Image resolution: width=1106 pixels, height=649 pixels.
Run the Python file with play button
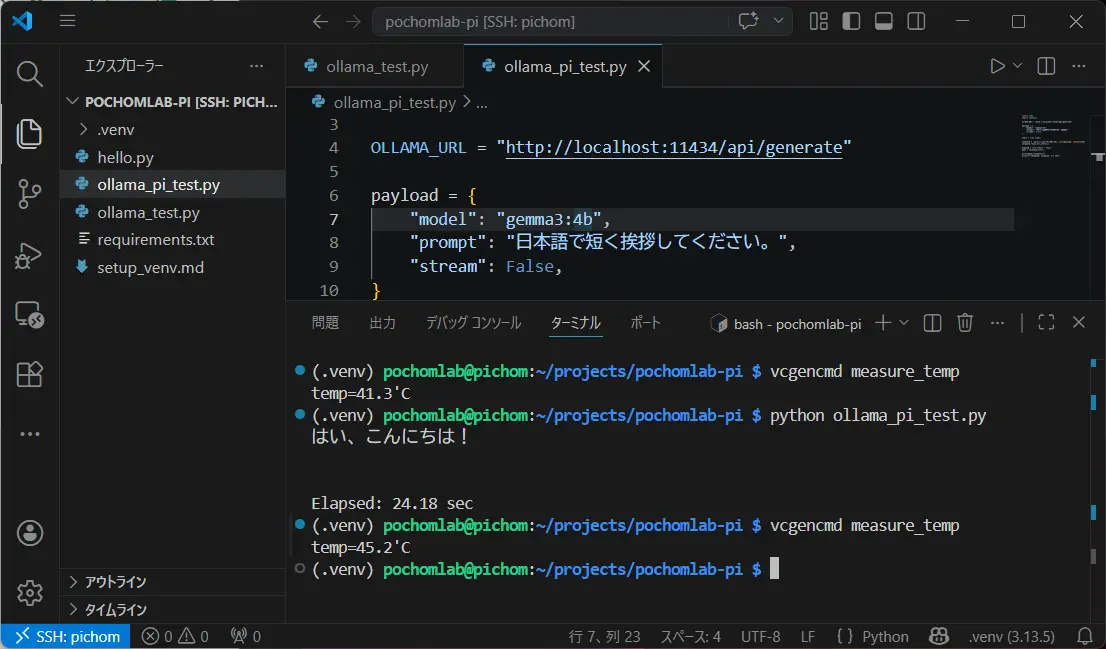click(997, 66)
